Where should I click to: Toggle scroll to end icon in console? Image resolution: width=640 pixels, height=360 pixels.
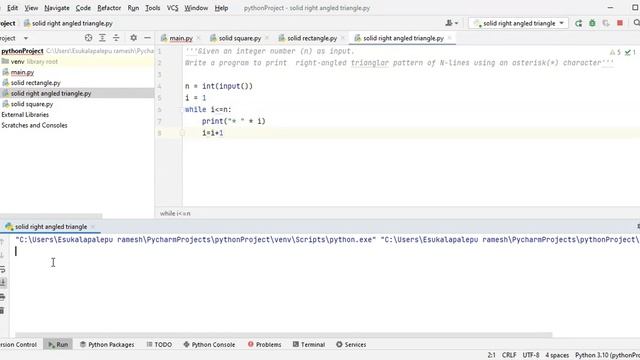(x=3, y=282)
